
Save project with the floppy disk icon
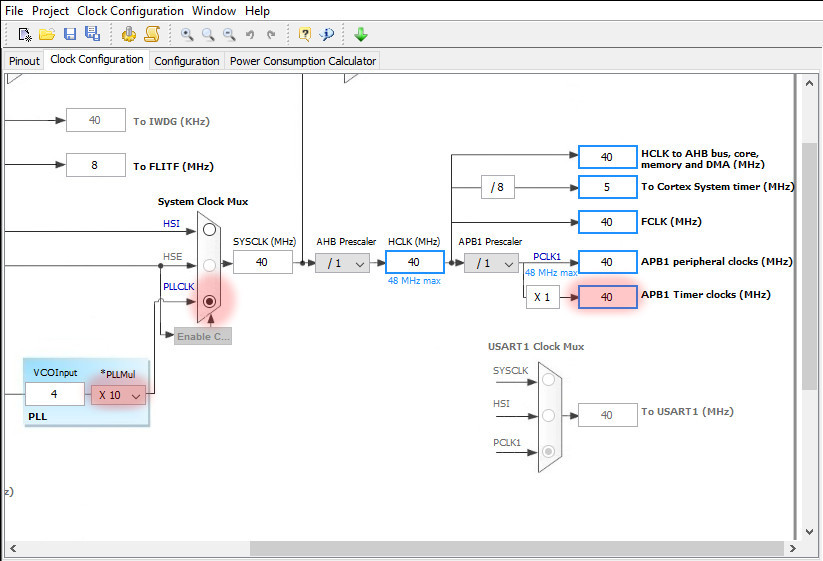pos(70,34)
